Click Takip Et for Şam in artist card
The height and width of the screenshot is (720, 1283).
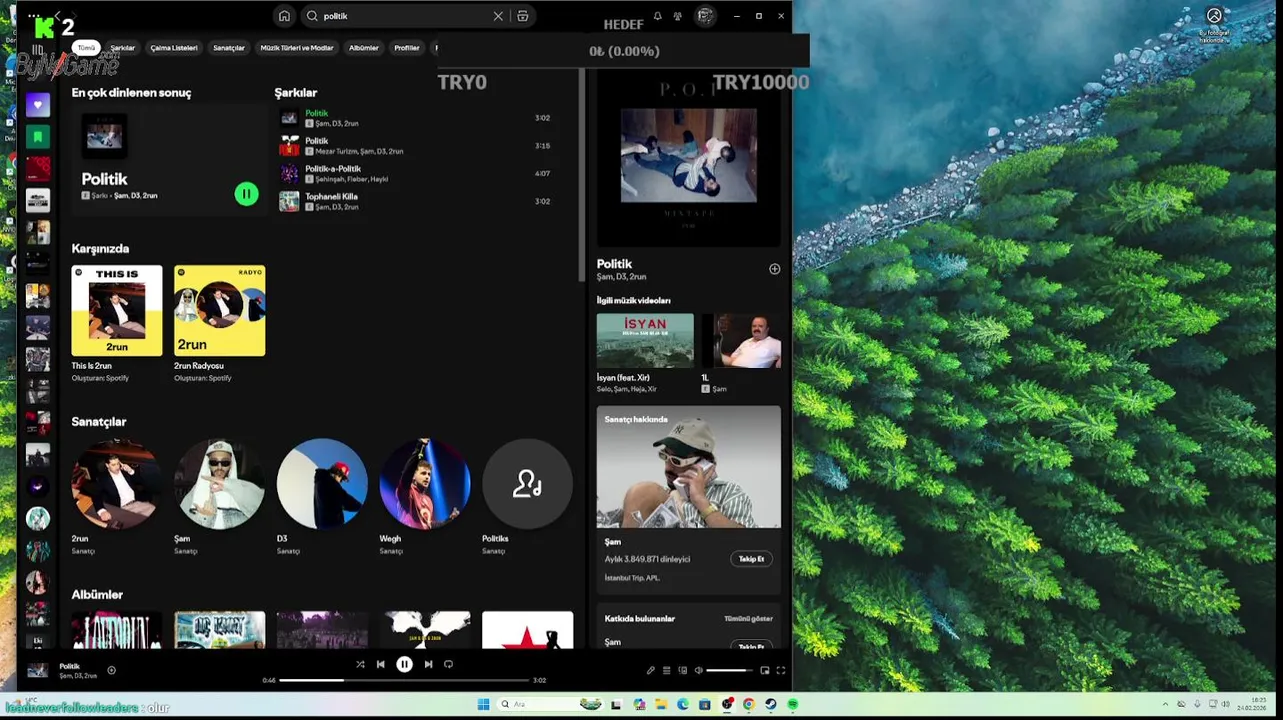pyautogui.click(x=751, y=559)
